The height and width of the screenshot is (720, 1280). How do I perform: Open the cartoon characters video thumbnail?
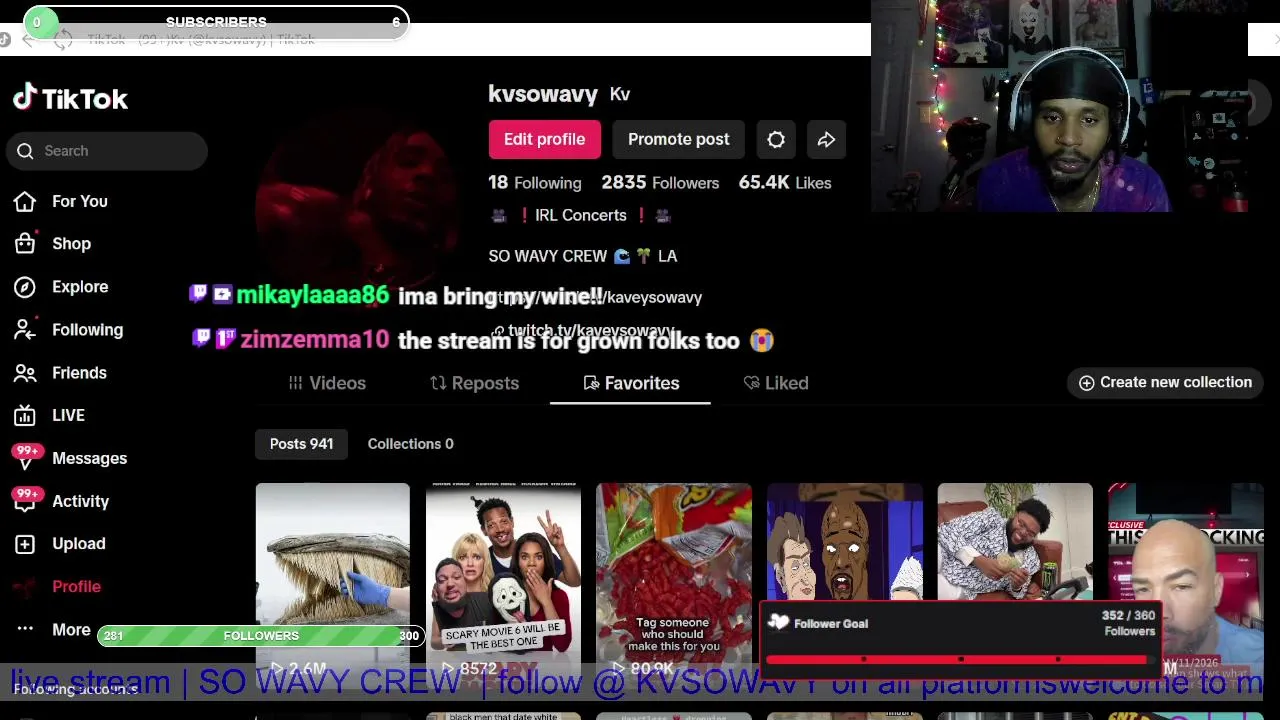844,542
